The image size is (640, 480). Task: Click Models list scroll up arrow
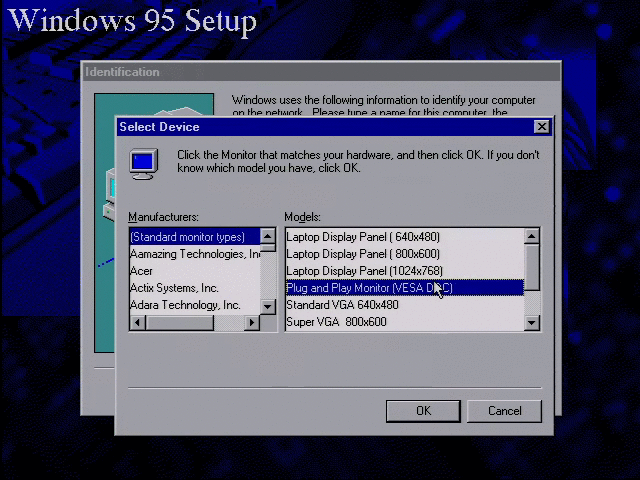[532, 236]
